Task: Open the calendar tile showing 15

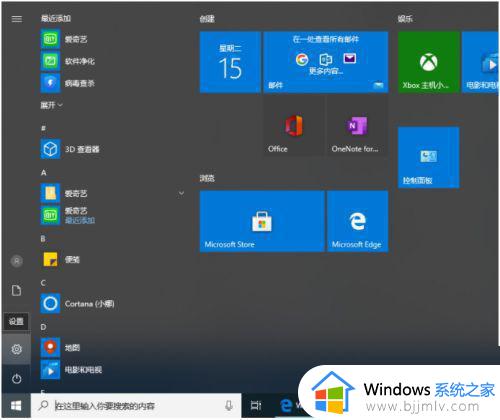Action: click(x=230, y=62)
